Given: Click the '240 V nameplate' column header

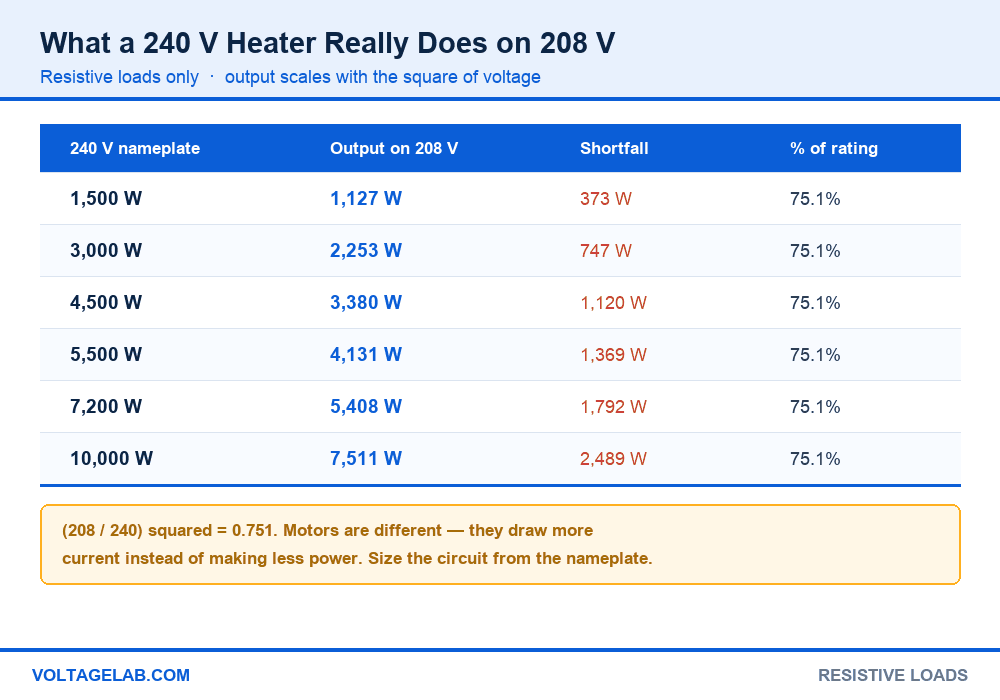Looking at the screenshot, I should coord(135,149).
